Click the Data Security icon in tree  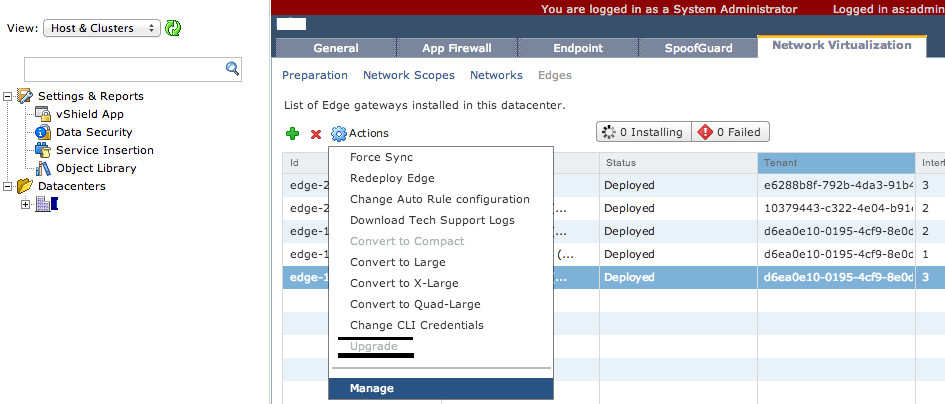pos(43,132)
